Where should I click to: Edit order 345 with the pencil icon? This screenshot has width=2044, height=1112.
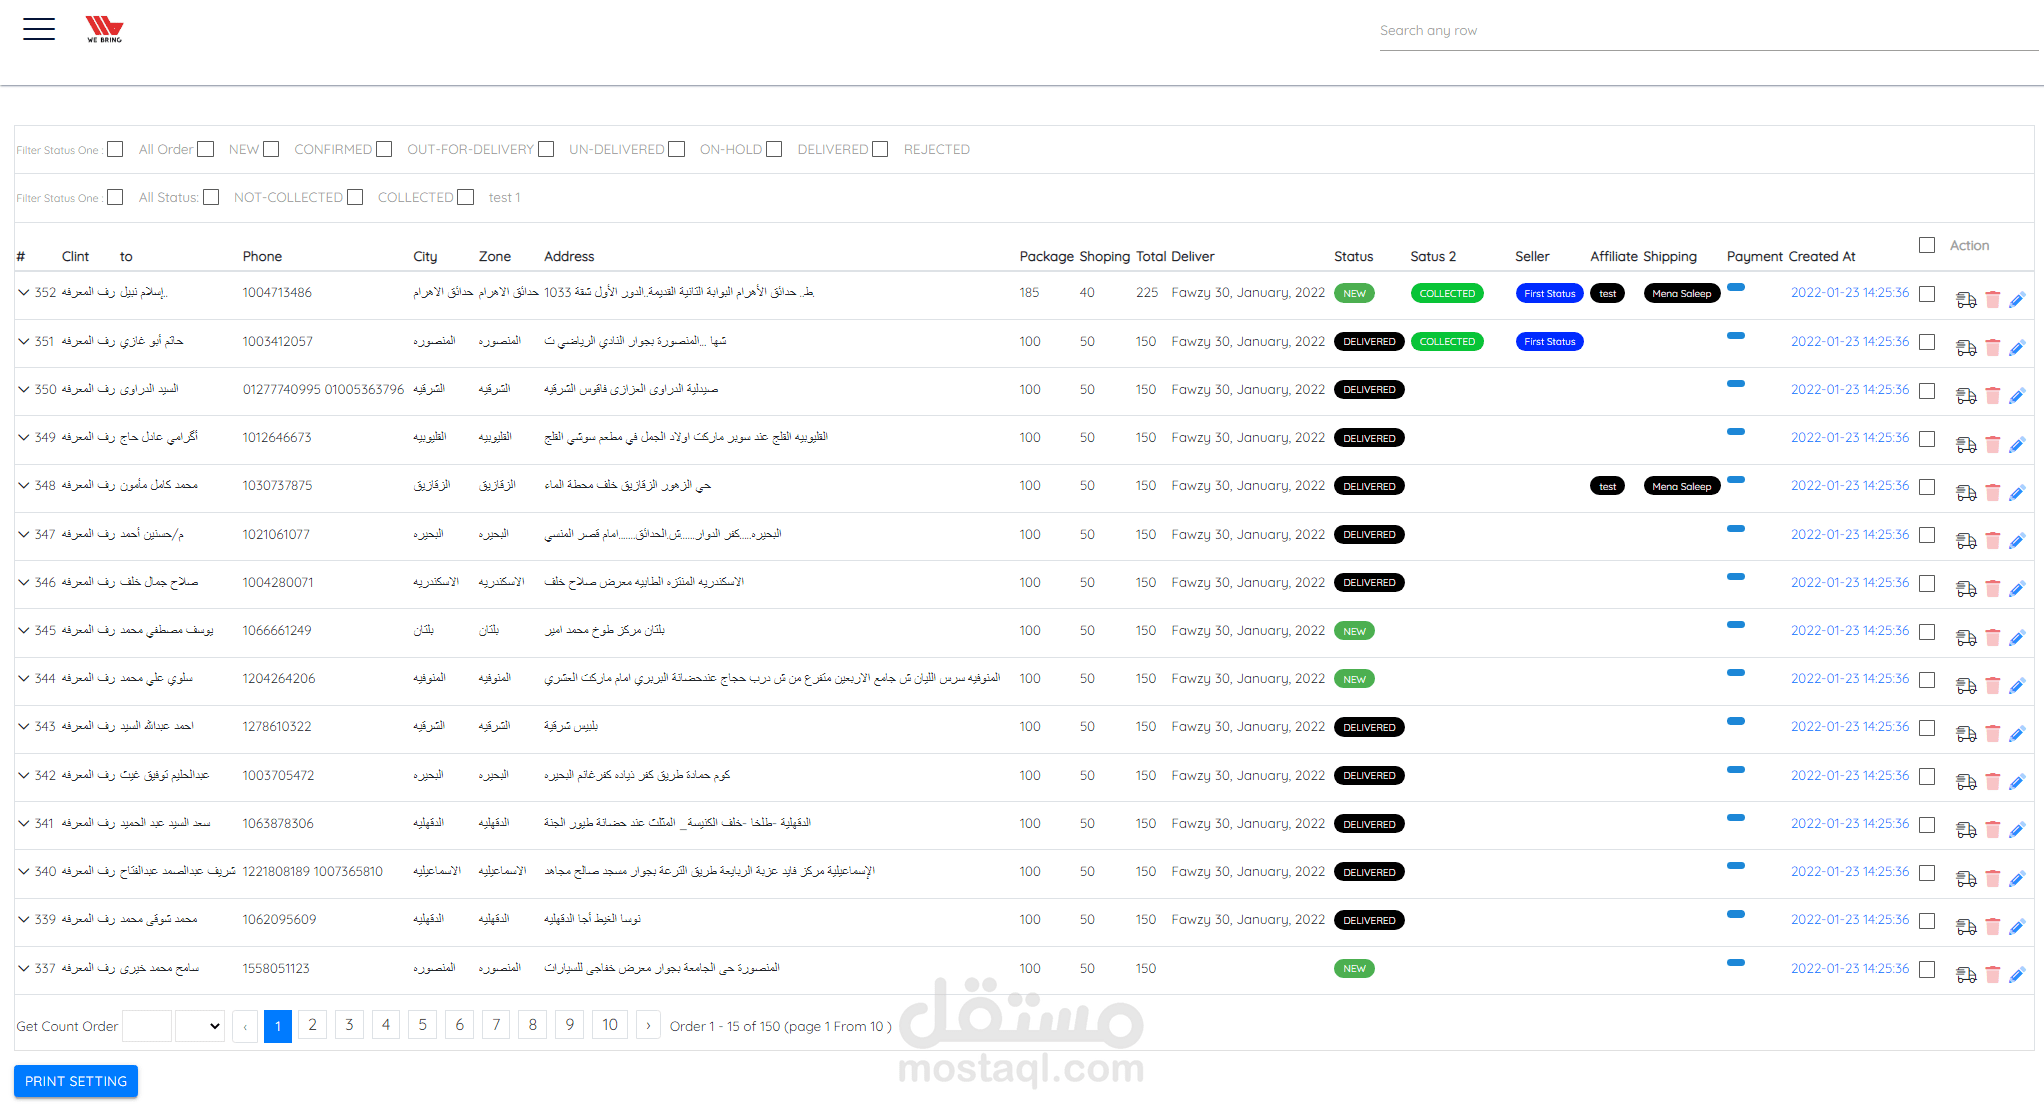click(x=2017, y=637)
